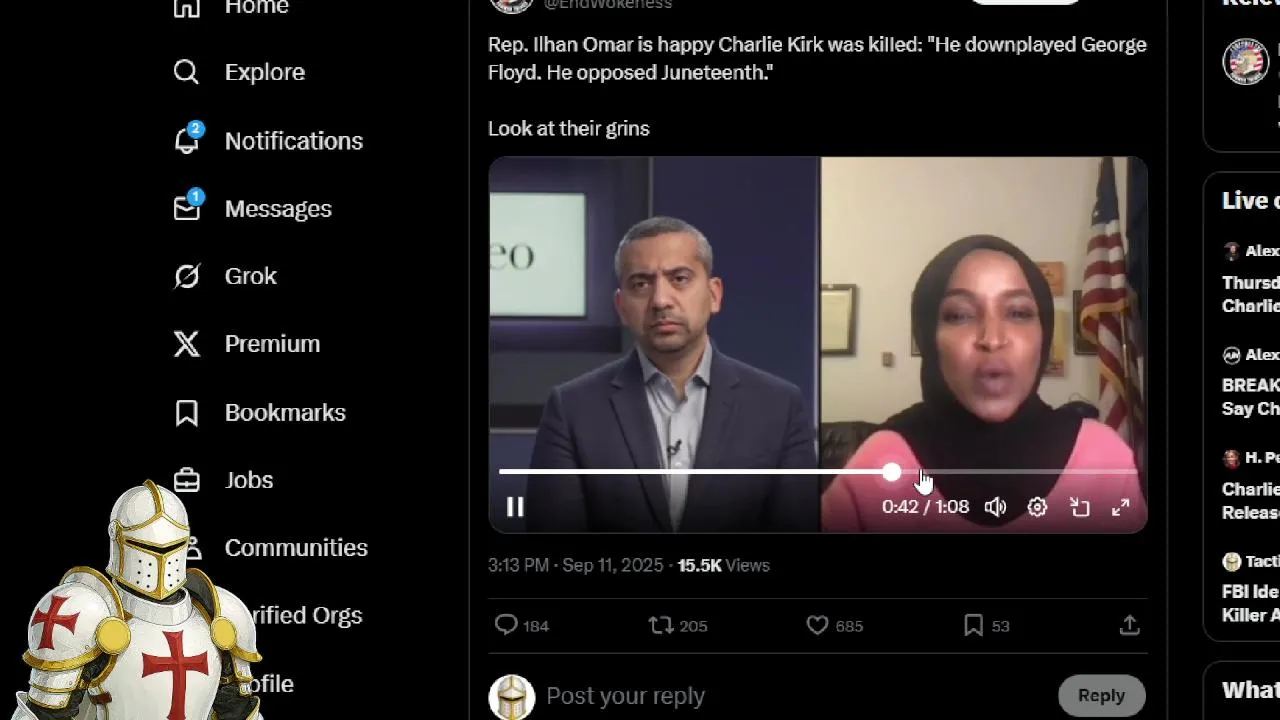Toggle picture-in-picture mode on video

(1079, 507)
